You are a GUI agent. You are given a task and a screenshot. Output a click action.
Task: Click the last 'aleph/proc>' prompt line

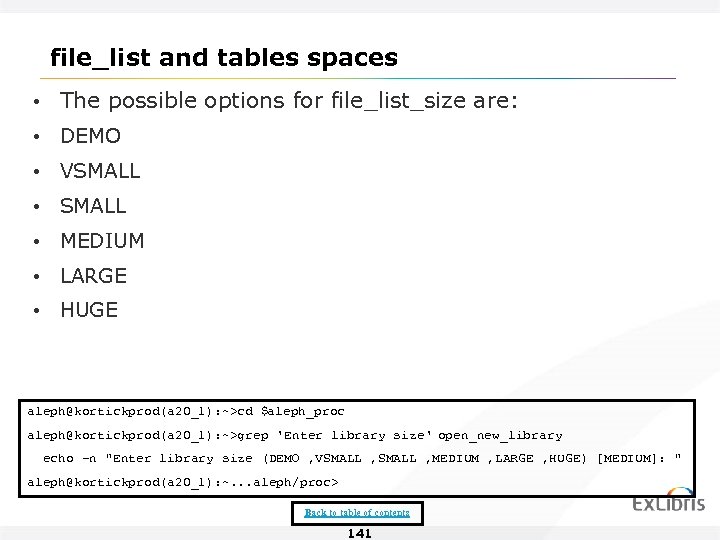tap(183, 482)
